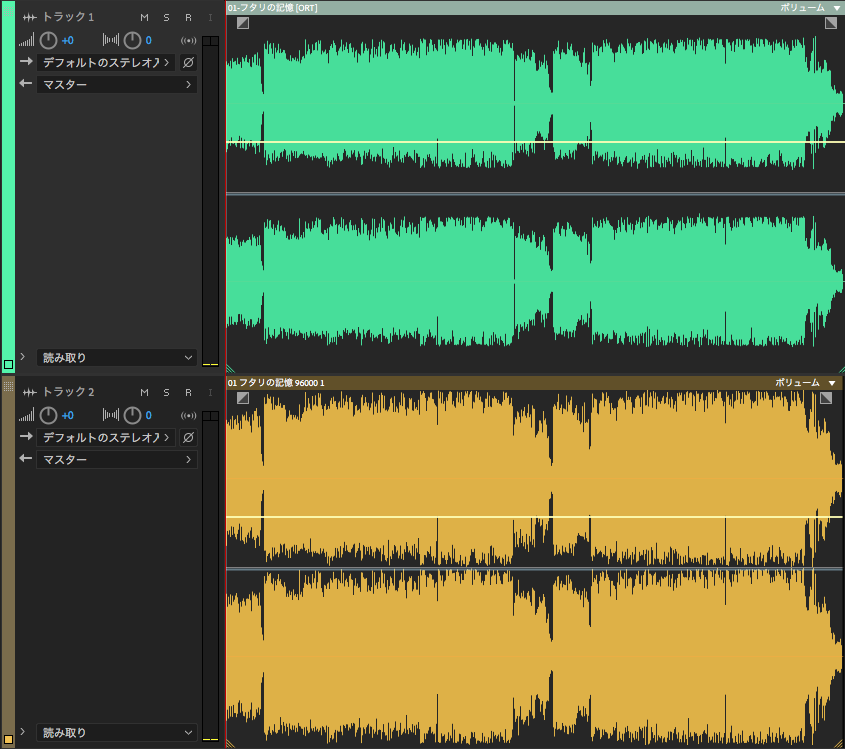Select clip title 01-フタリの記憶 [ORT]
Screen dimensions: 845x749
tap(273, 8)
